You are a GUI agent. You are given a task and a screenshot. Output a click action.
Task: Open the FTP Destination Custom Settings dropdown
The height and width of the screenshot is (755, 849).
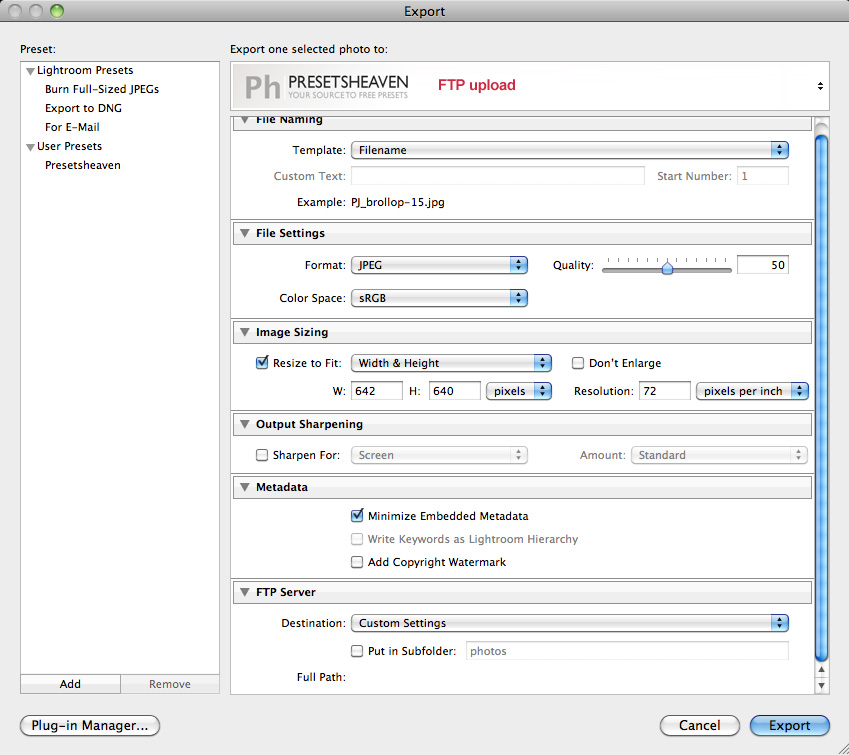pos(570,623)
